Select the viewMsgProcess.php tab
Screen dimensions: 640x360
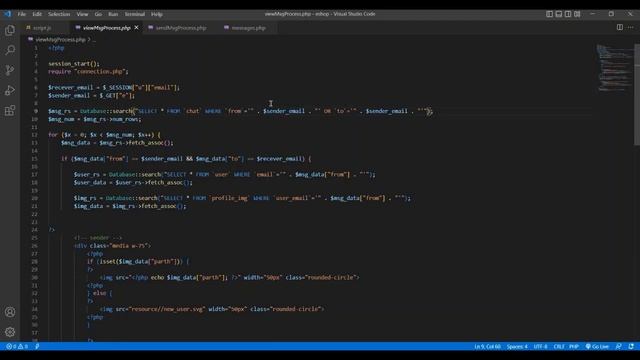(107, 28)
